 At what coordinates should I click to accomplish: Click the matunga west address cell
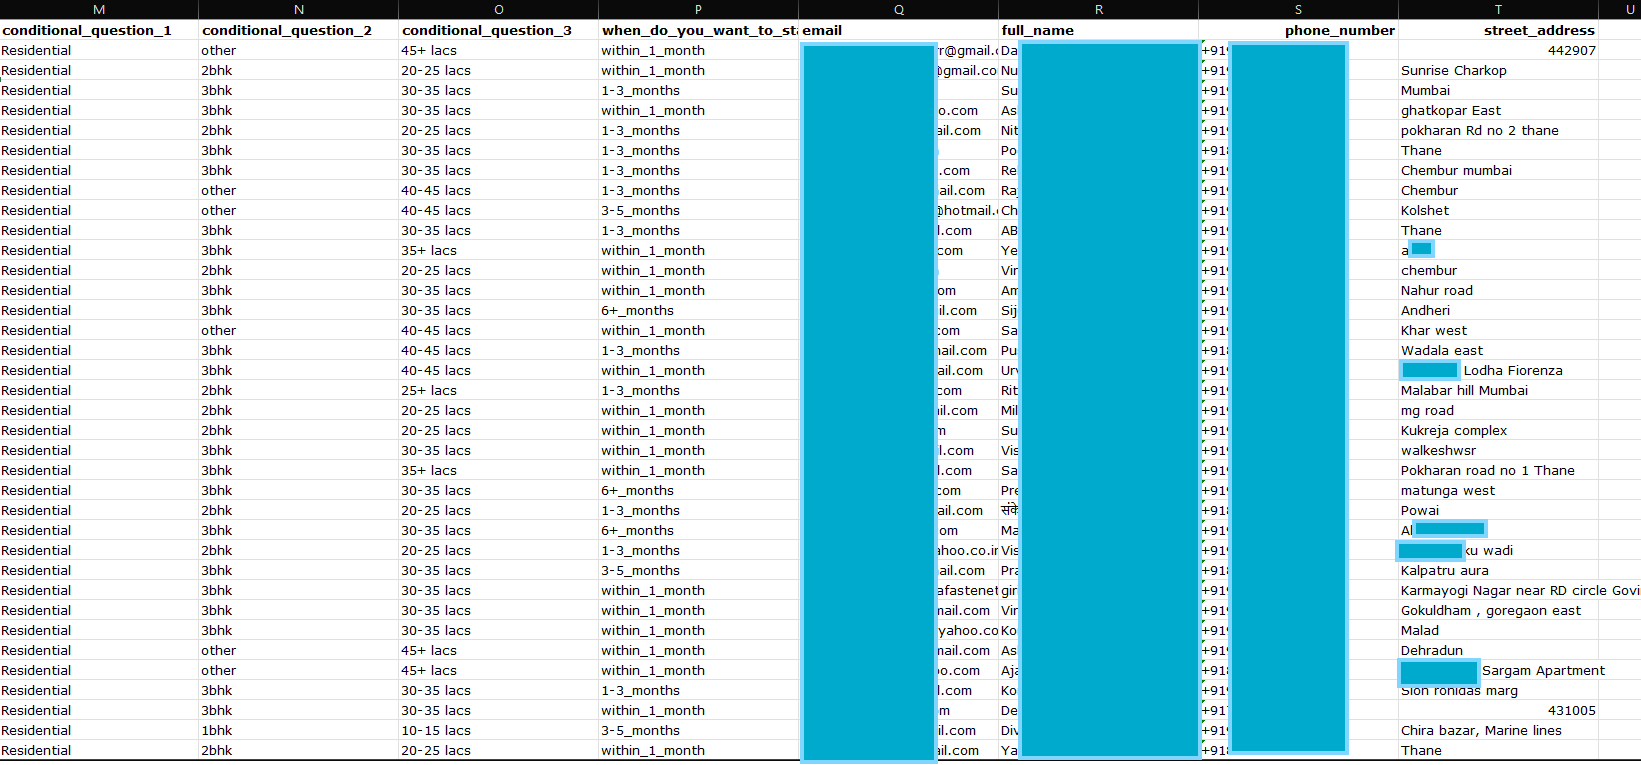1499,490
